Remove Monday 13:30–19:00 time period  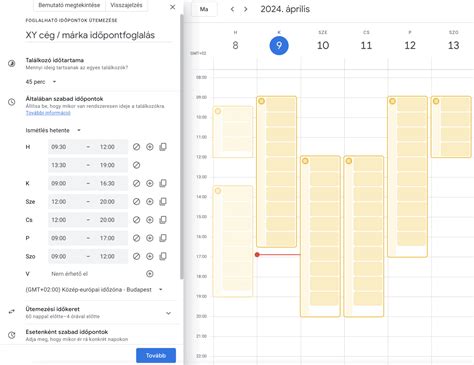[136, 165]
